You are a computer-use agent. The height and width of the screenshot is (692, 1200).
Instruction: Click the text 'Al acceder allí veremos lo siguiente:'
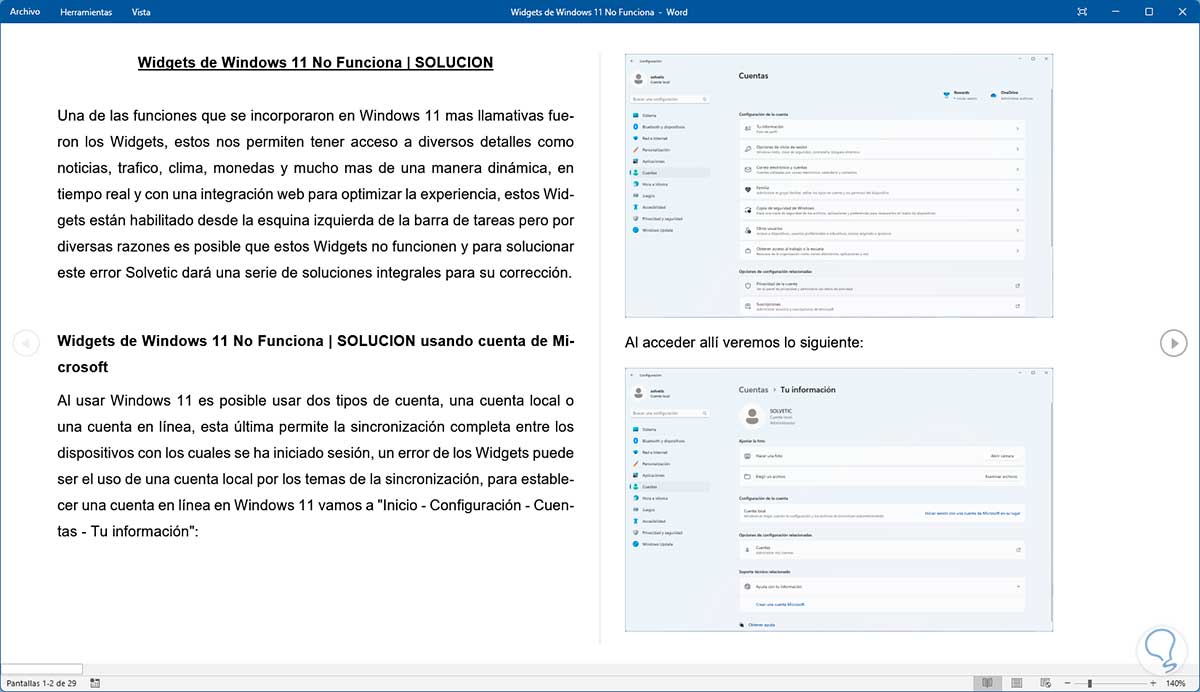pos(744,342)
